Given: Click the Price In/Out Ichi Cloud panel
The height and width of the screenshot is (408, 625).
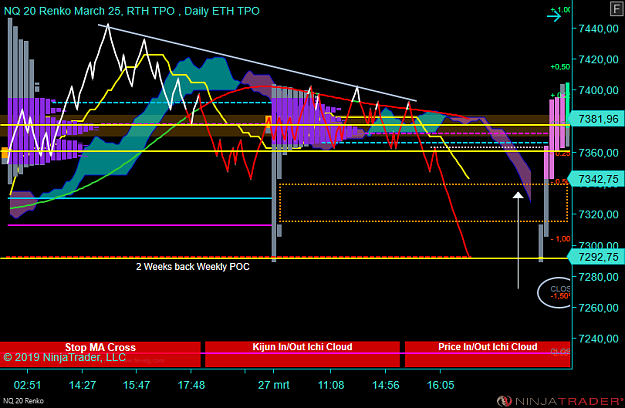Looking at the screenshot, I should point(487,354).
